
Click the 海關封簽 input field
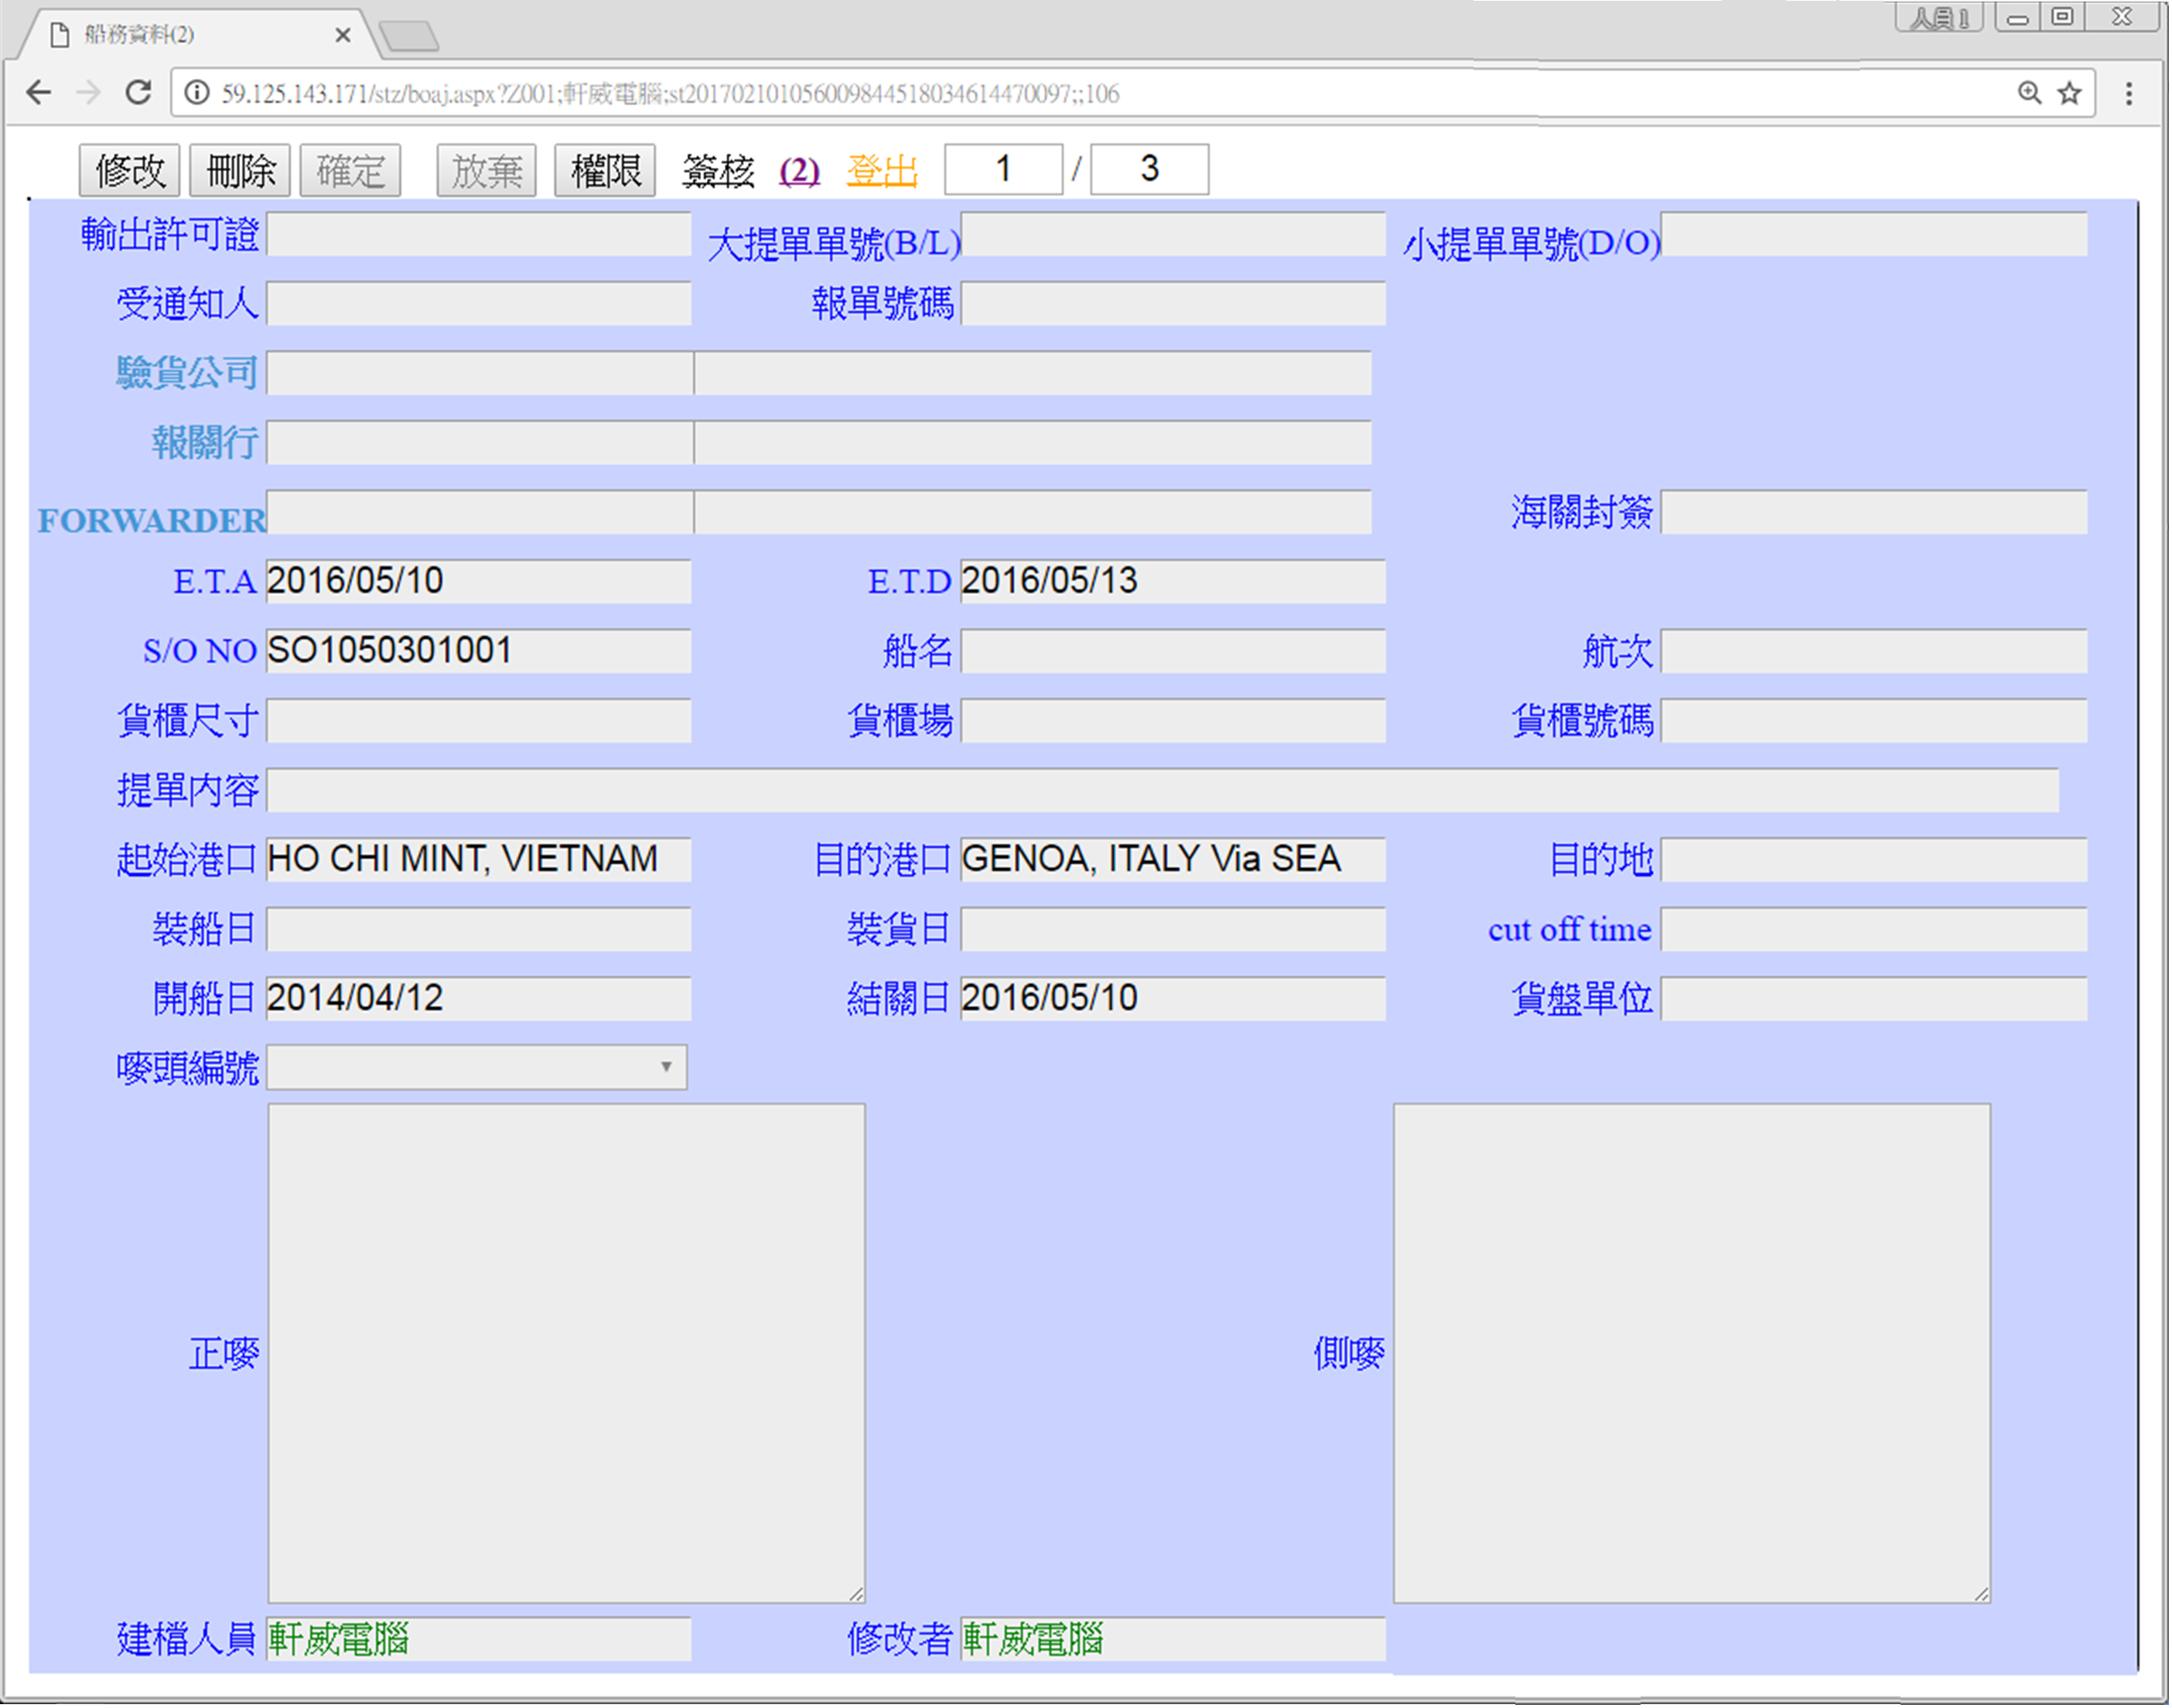pos(1876,513)
